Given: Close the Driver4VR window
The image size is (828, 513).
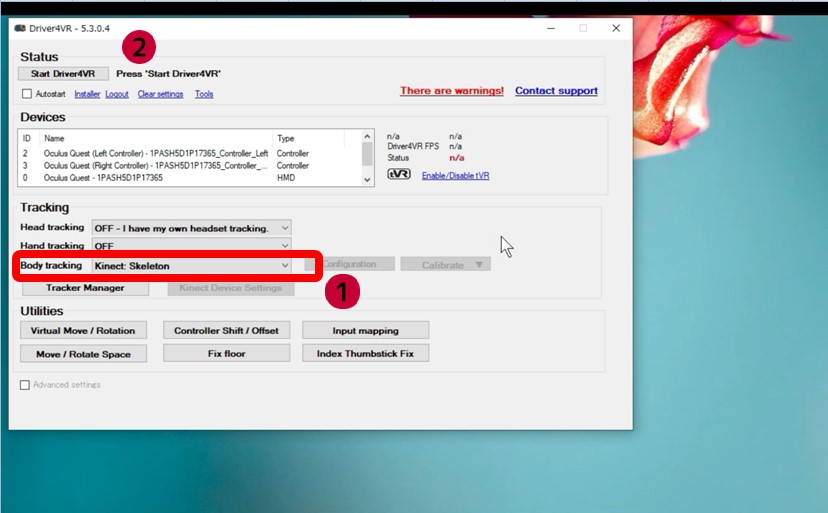Looking at the screenshot, I should (616, 29).
